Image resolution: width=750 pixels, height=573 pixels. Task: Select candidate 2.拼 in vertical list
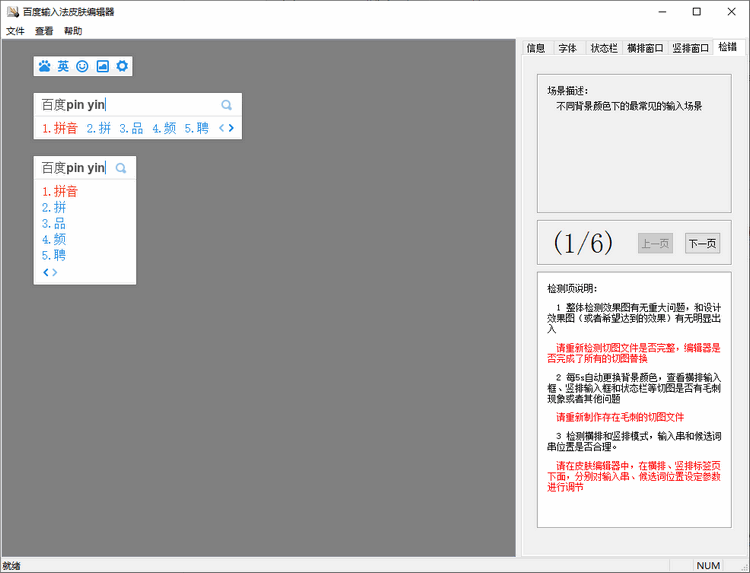(54, 208)
